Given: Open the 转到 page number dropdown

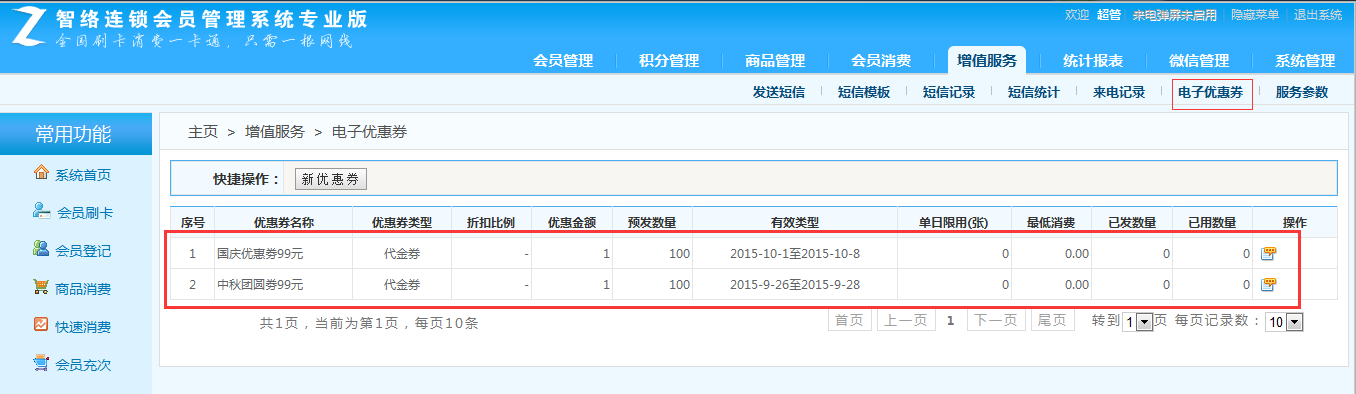Looking at the screenshot, I should [1138, 322].
